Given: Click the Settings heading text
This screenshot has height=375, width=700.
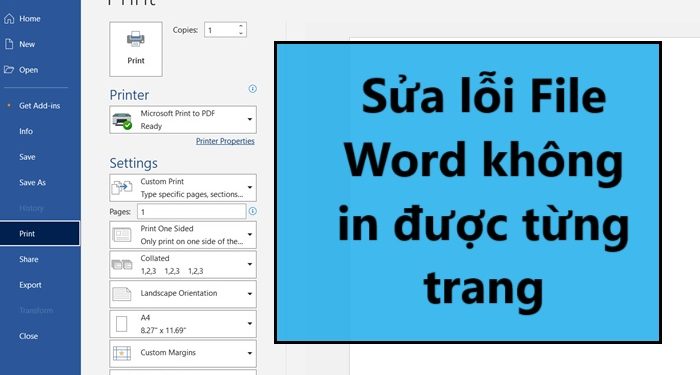Looking at the screenshot, I should coord(133,163).
